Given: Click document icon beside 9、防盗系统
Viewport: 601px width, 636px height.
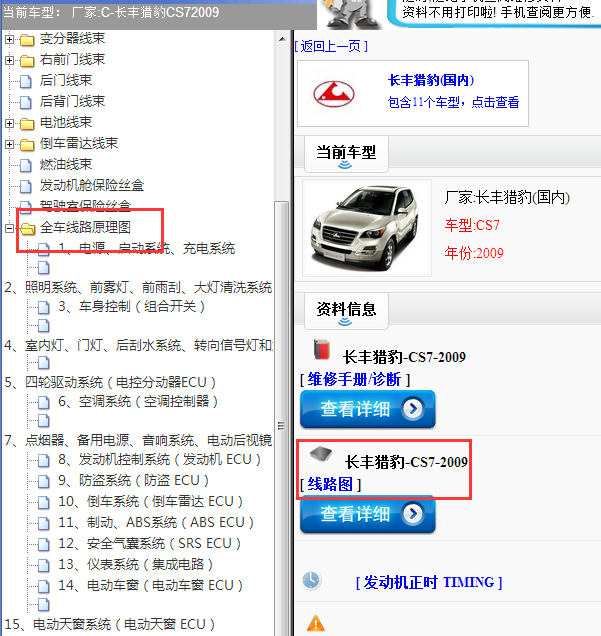Looking at the screenshot, I should [43, 481].
